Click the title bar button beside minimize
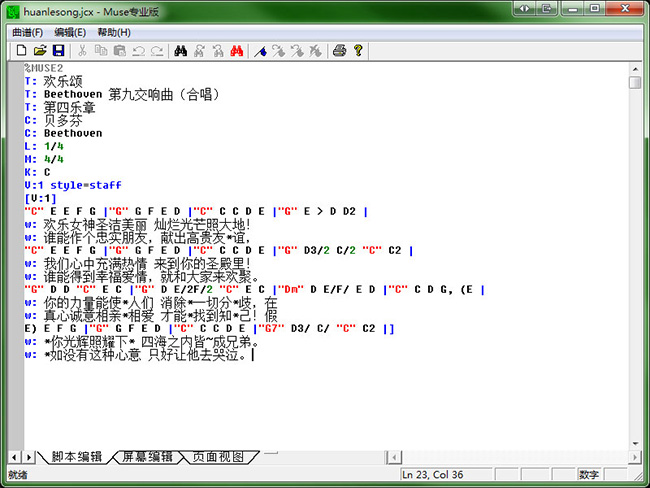The height and width of the screenshot is (488, 650). point(546,9)
